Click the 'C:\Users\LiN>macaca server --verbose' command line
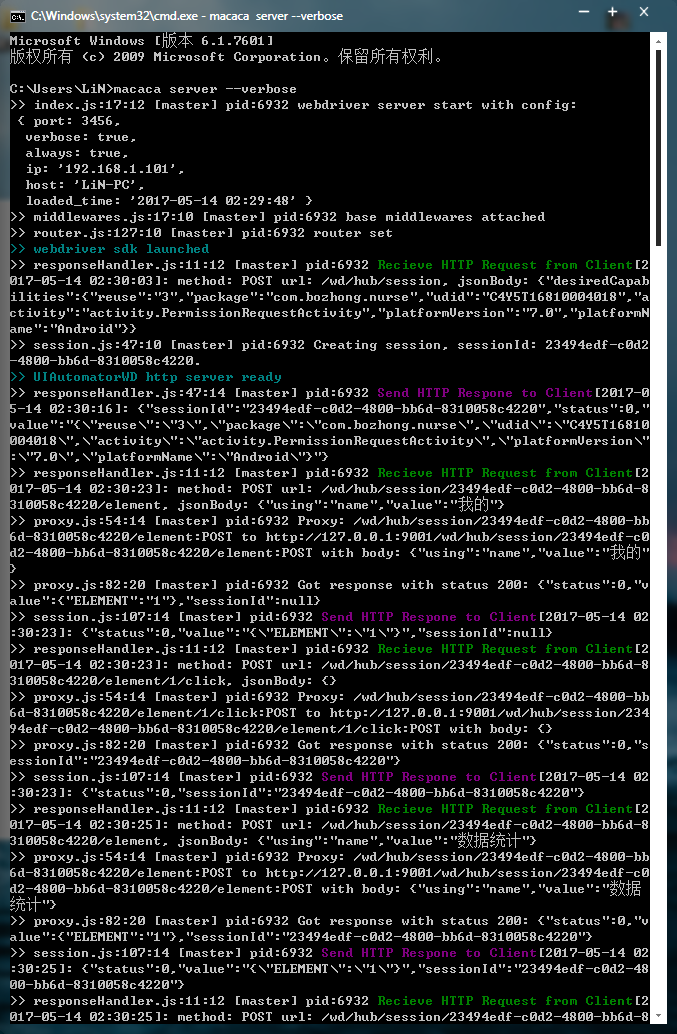 [153, 89]
